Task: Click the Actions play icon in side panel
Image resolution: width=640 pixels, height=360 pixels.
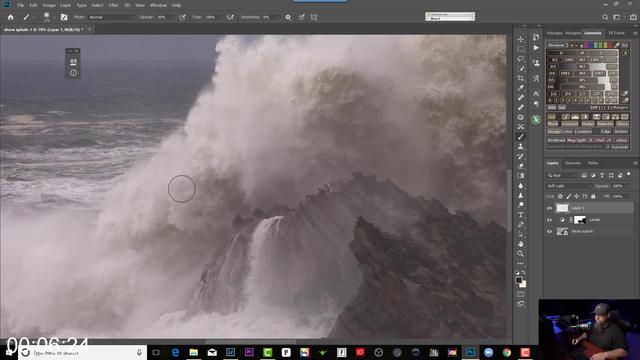Action: (x=536, y=48)
